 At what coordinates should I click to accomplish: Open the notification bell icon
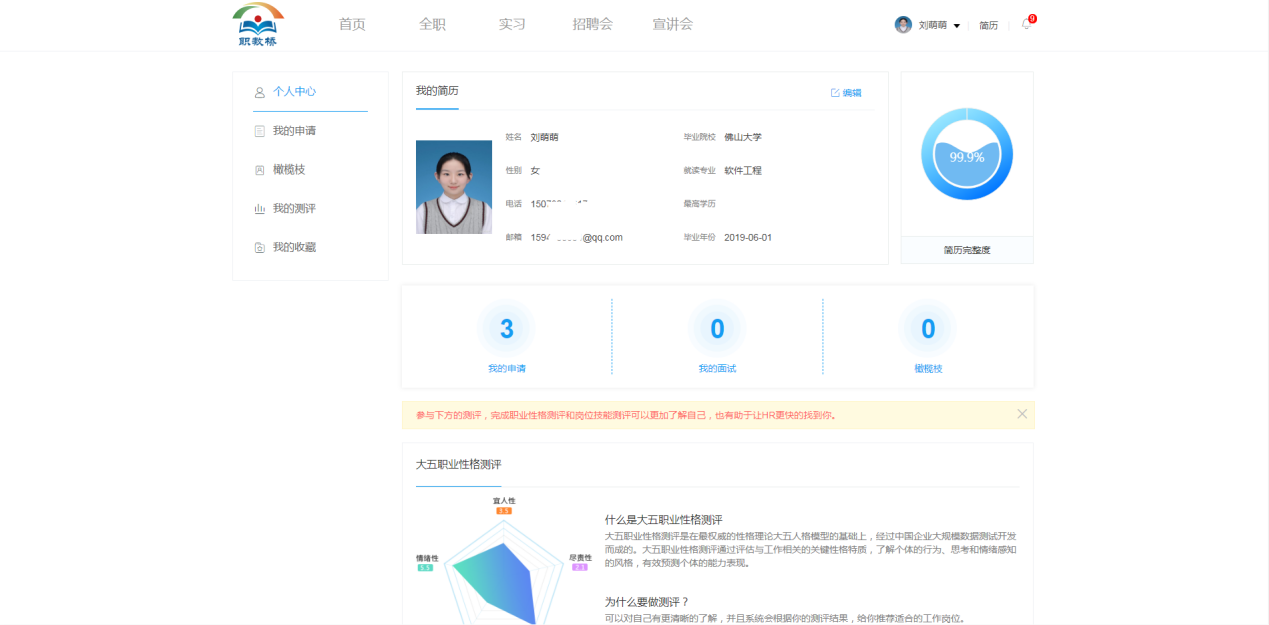(1026, 25)
